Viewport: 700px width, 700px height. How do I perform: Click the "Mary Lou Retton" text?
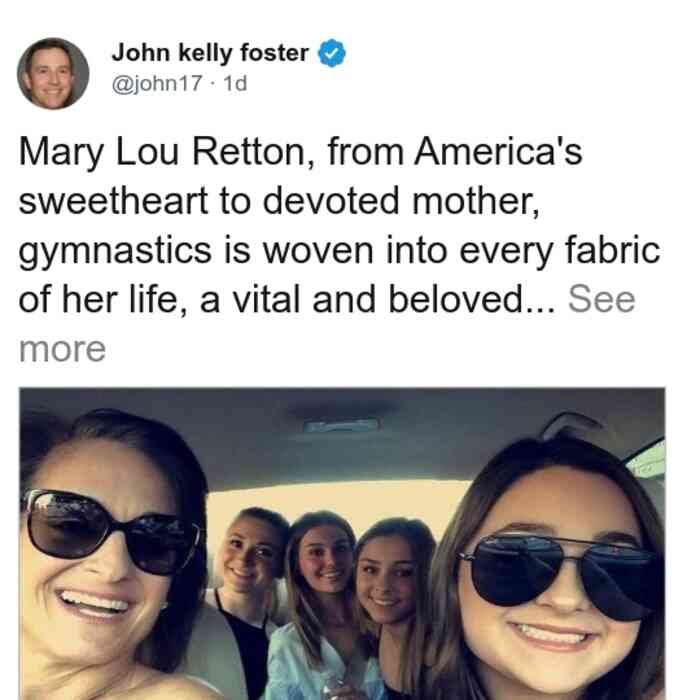[161, 152]
